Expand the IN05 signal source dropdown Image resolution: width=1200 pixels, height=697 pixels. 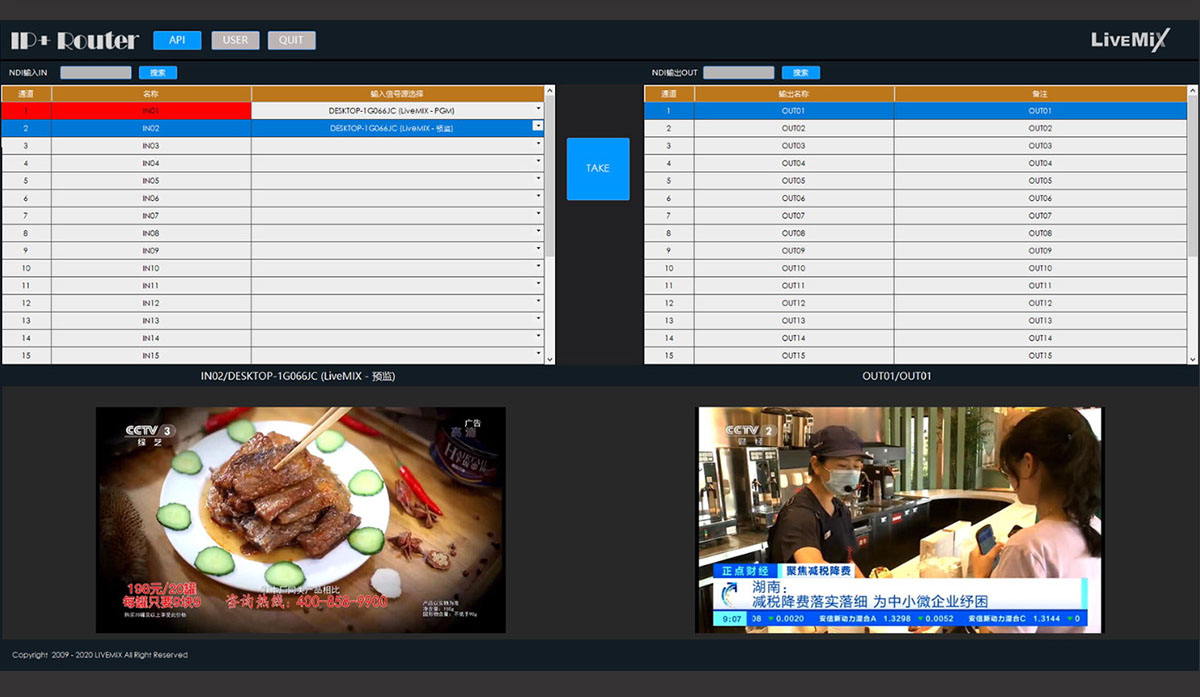pos(538,180)
